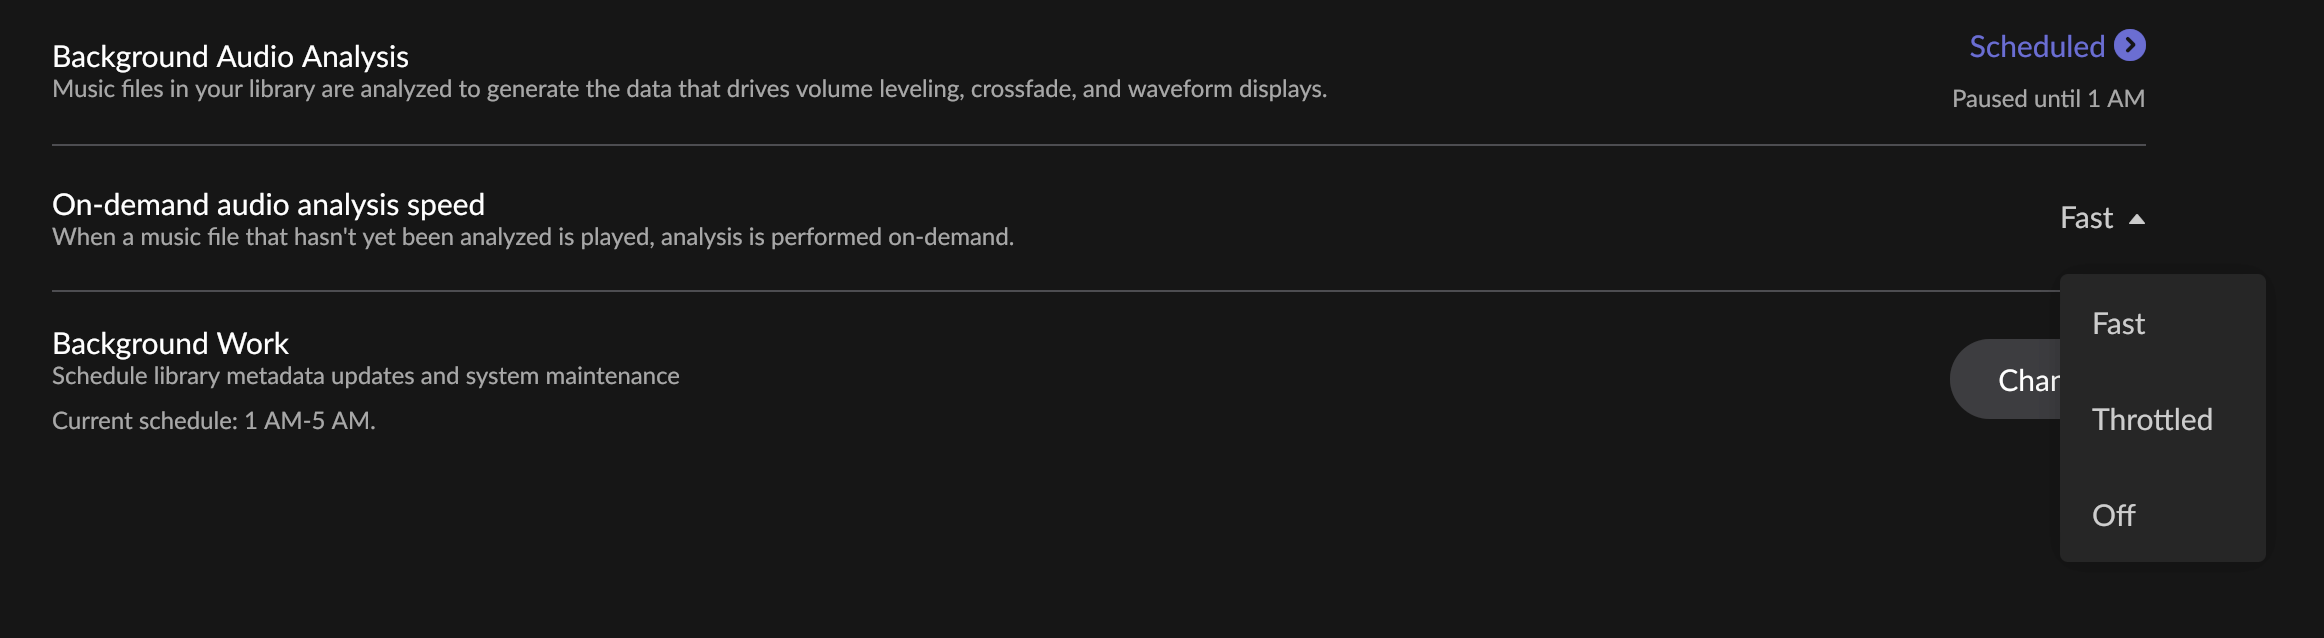The width and height of the screenshot is (2324, 638).
Task: Click the Background Work heading
Action: pyautogui.click(x=170, y=344)
